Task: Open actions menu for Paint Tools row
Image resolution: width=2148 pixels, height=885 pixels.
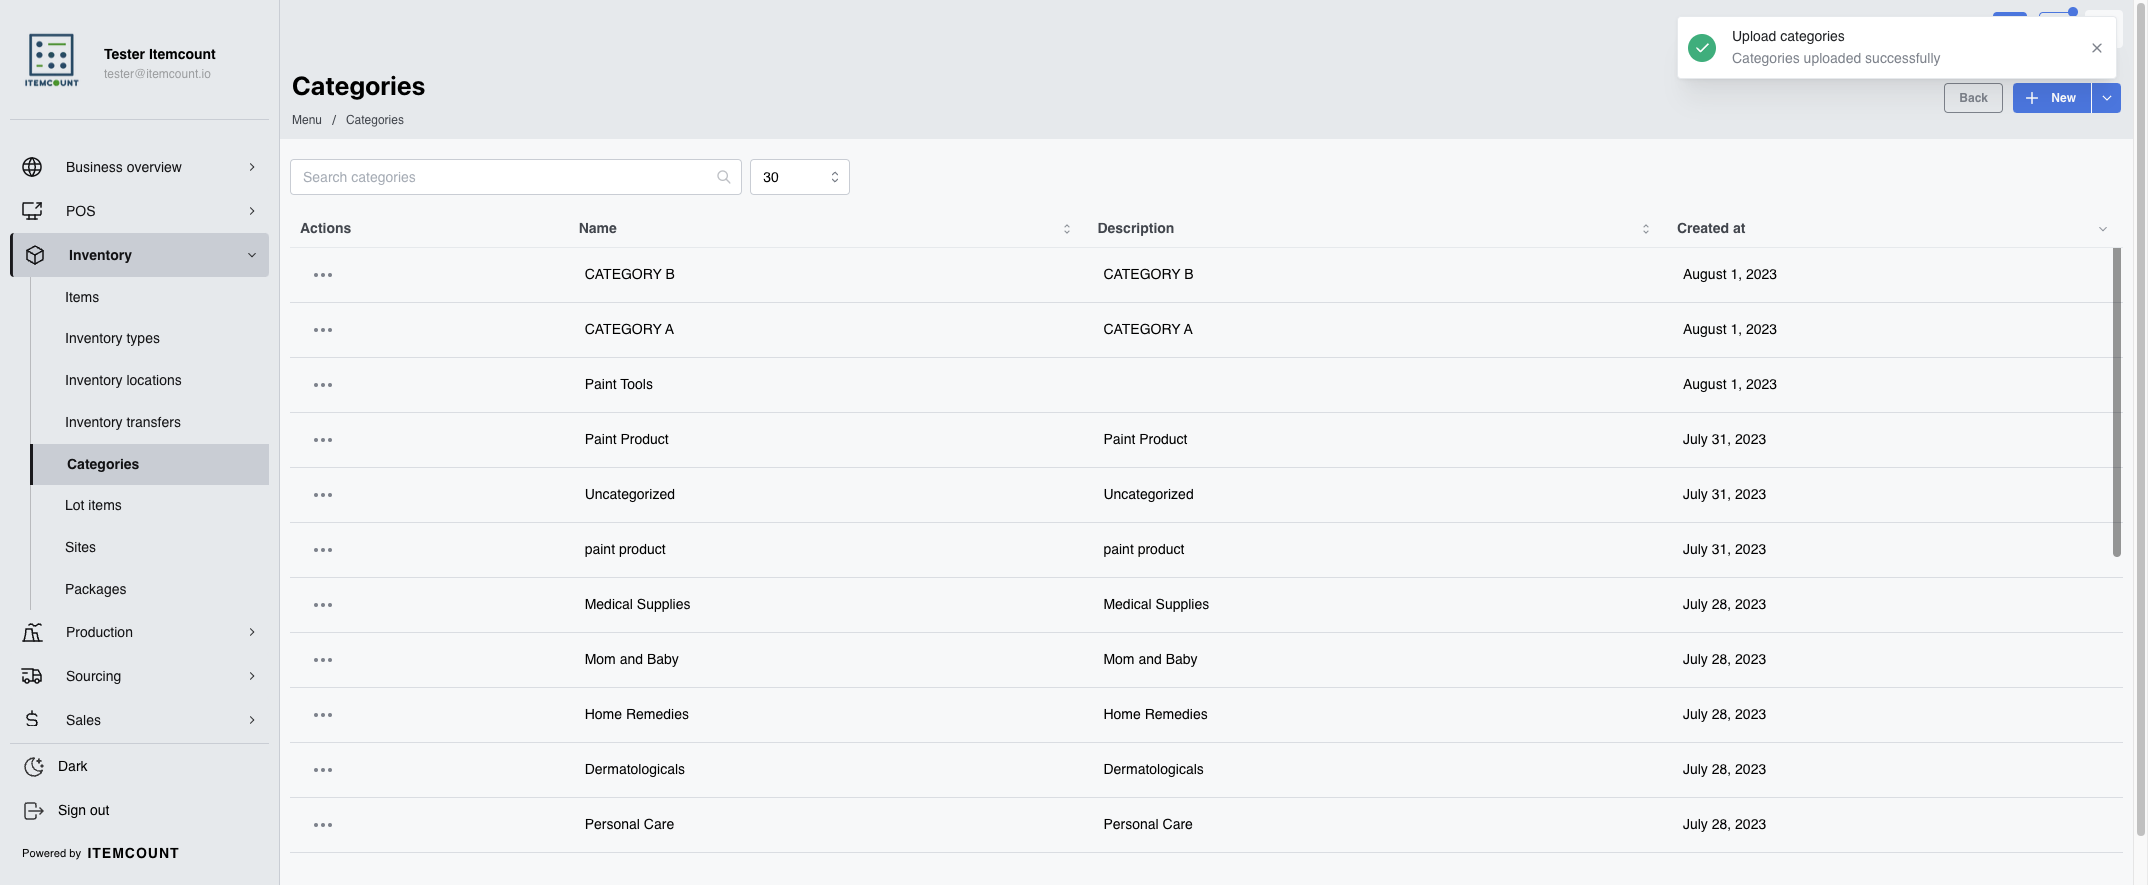Action: pos(323,385)
